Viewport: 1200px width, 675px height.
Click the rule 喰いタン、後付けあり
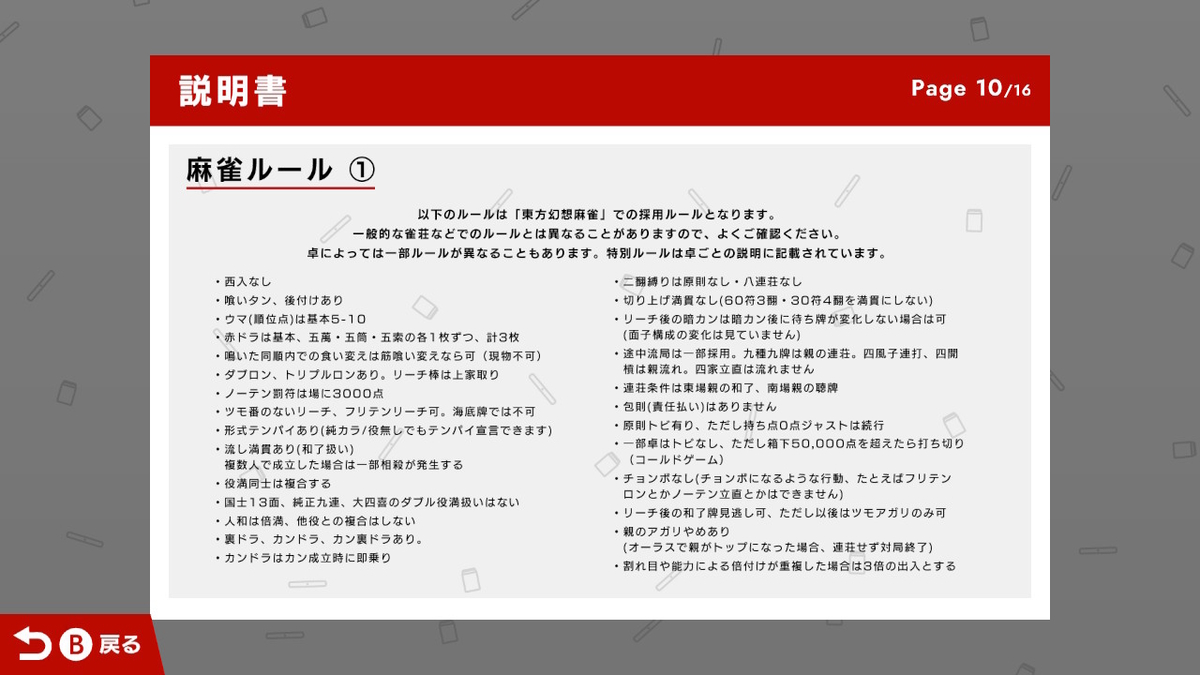279,300
